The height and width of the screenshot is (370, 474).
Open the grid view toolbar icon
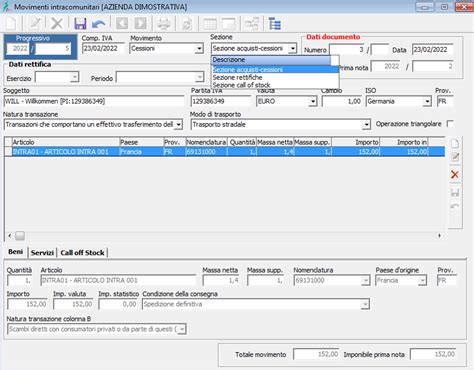click(x=210, y=24)
